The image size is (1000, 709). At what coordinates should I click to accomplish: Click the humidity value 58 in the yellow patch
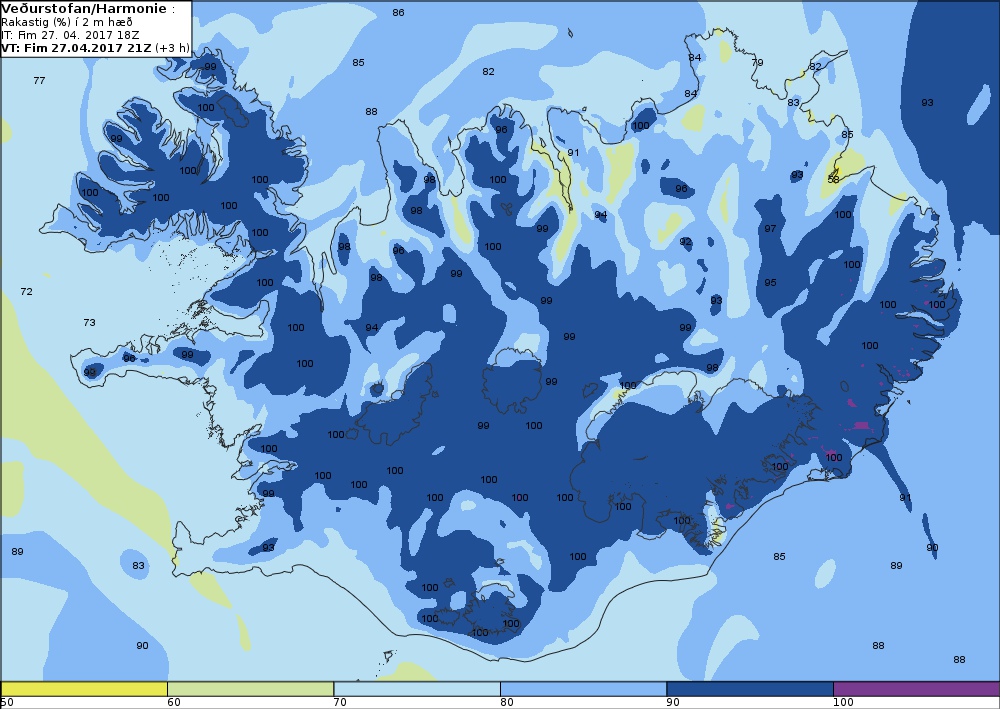(x=834, y=180)
